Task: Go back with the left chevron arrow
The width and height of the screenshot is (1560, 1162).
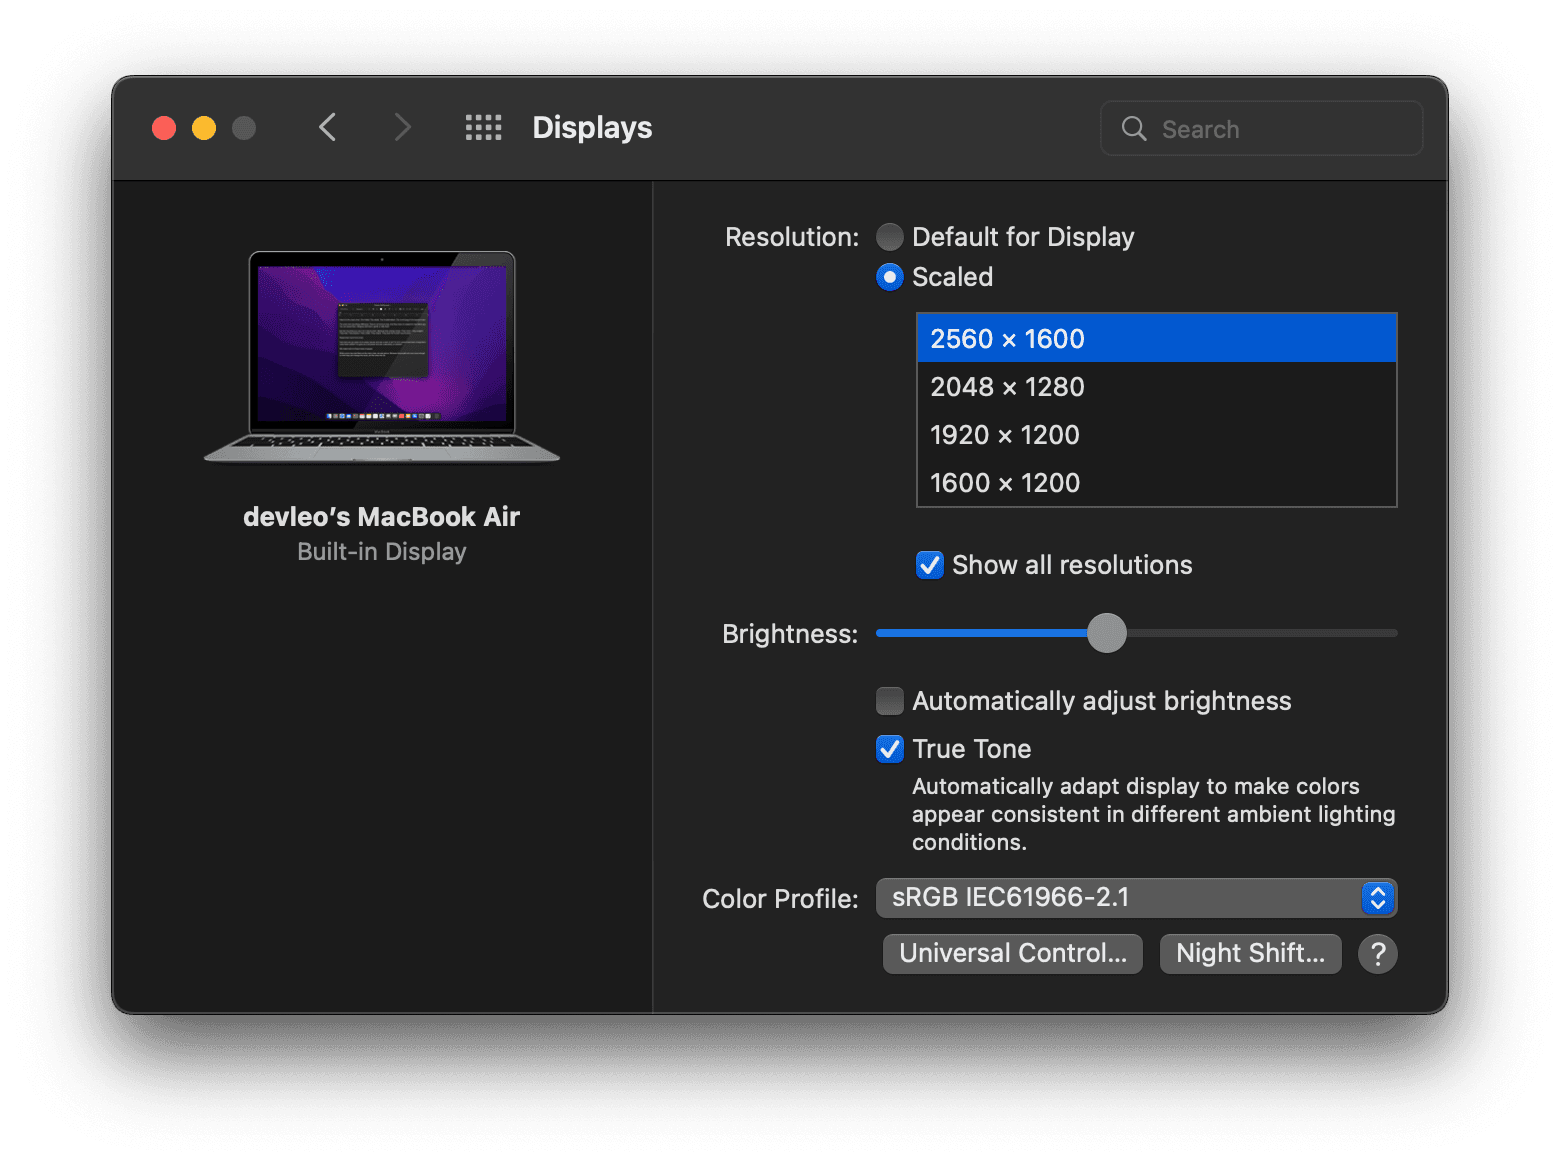Action: point(327,127)
